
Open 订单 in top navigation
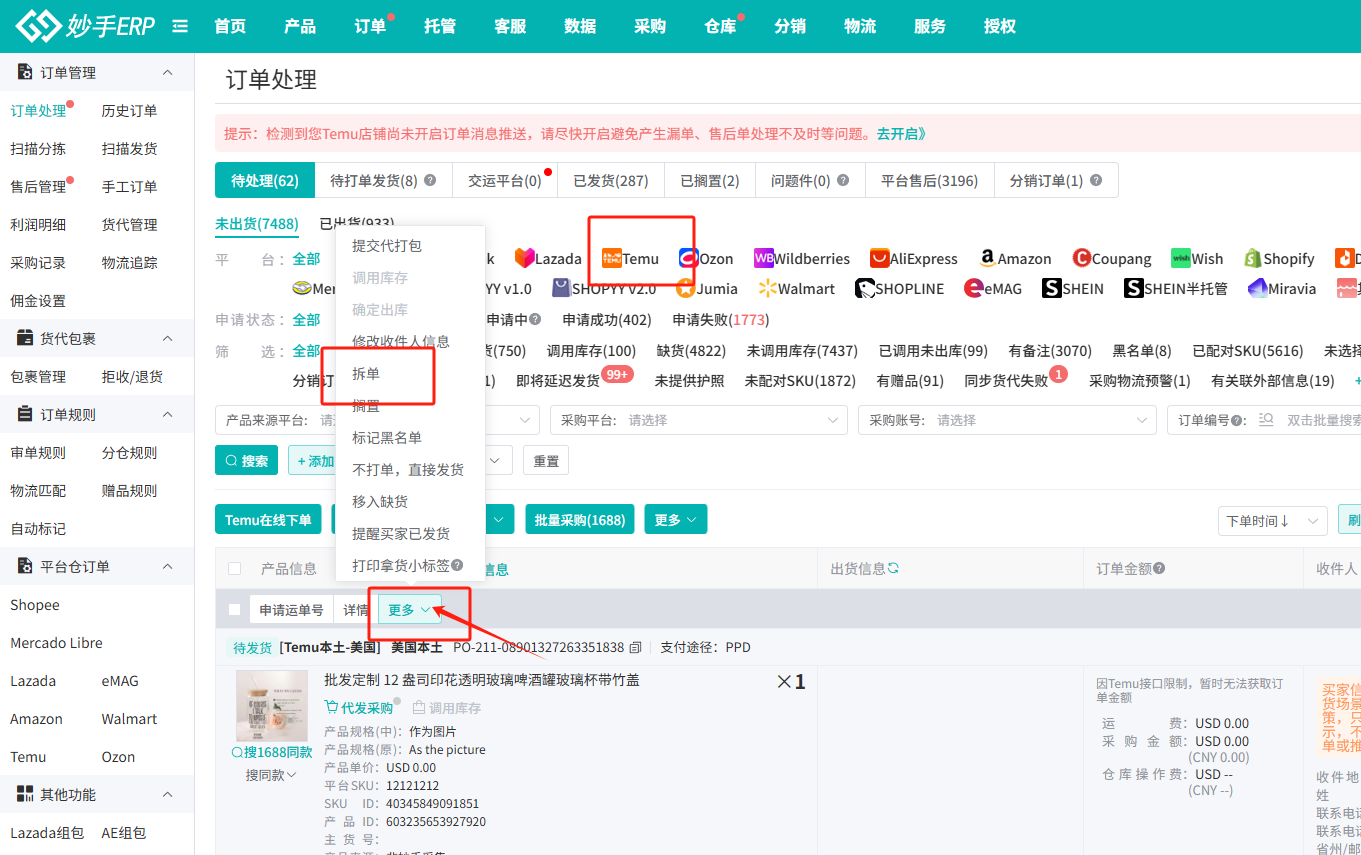click(370, 26)
